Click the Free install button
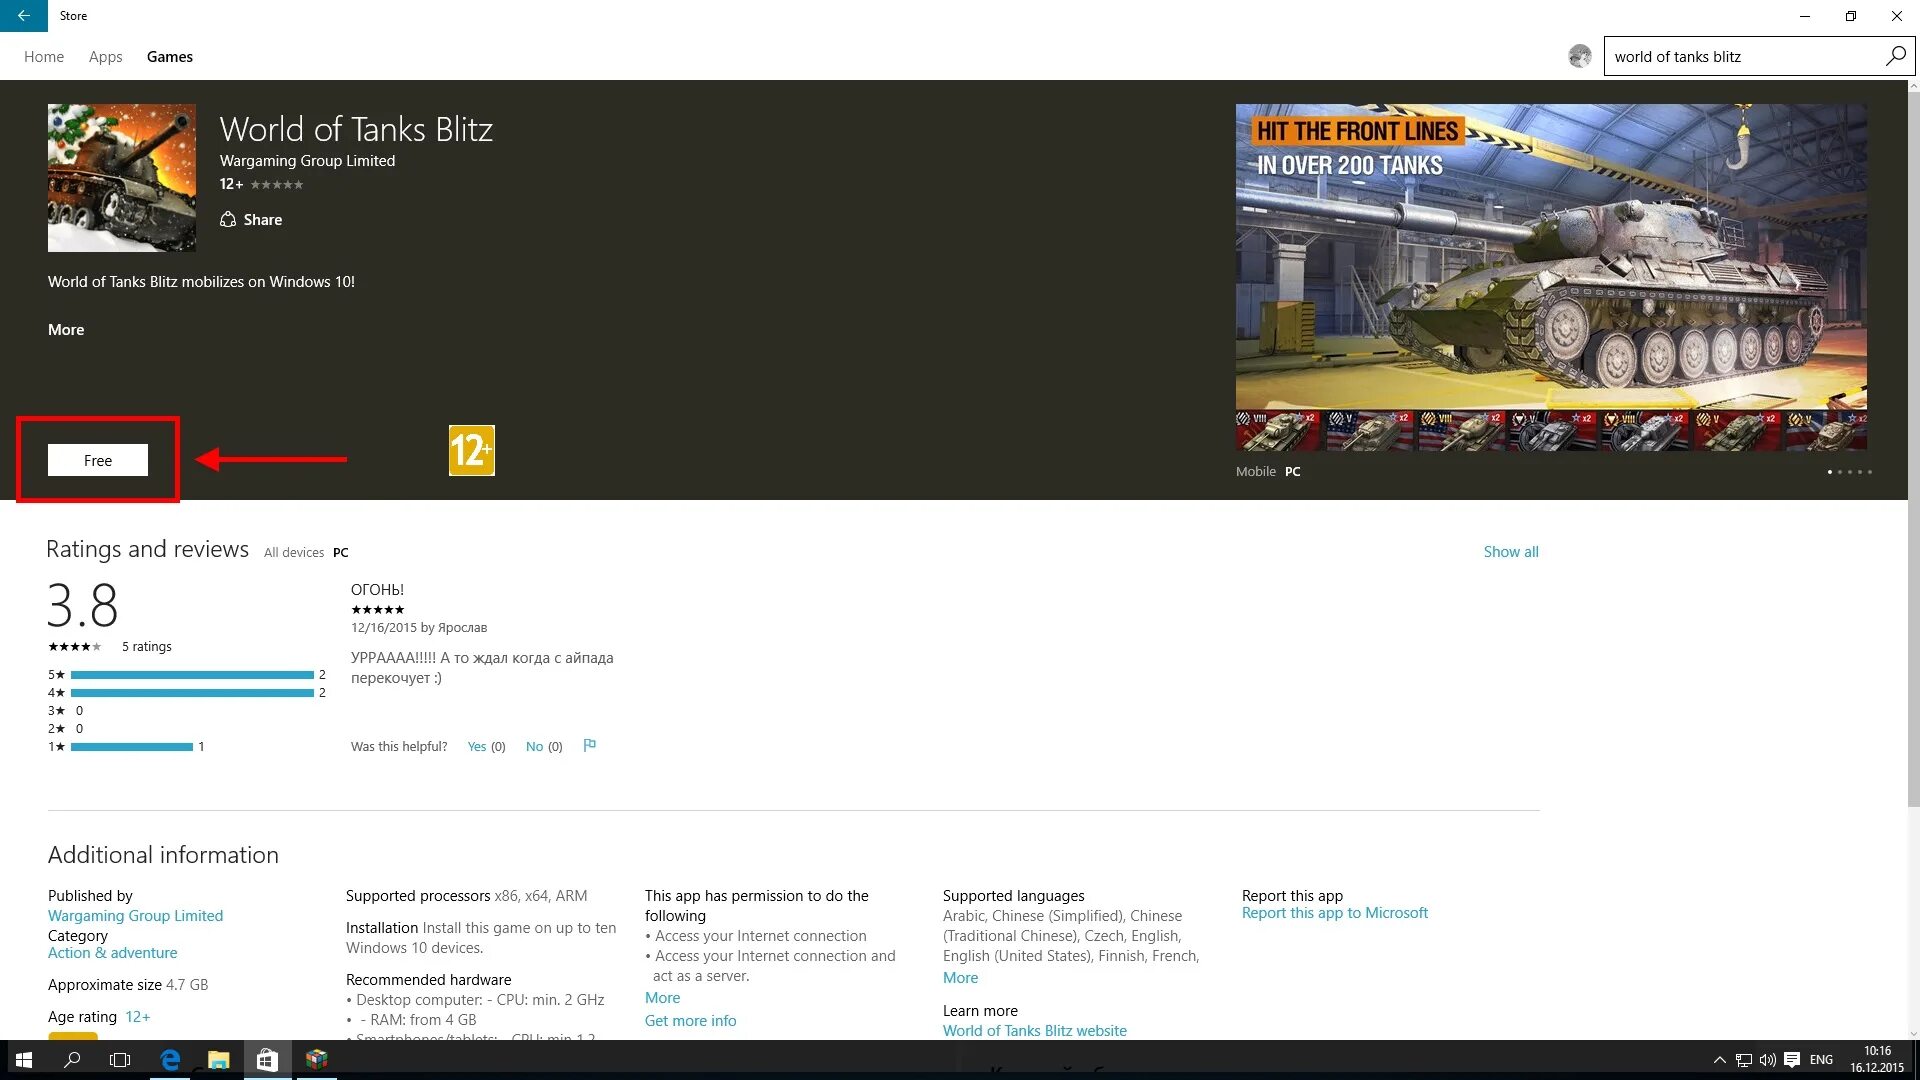Image resolution: width=1920 pixels, height=1080 pixels. pyautogui.click(x=98, y=460)
